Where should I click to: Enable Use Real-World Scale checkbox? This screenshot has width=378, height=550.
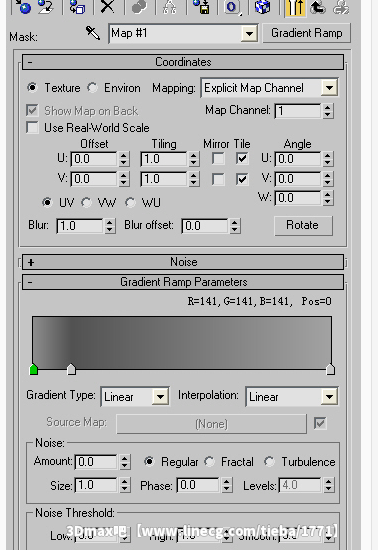32,127
